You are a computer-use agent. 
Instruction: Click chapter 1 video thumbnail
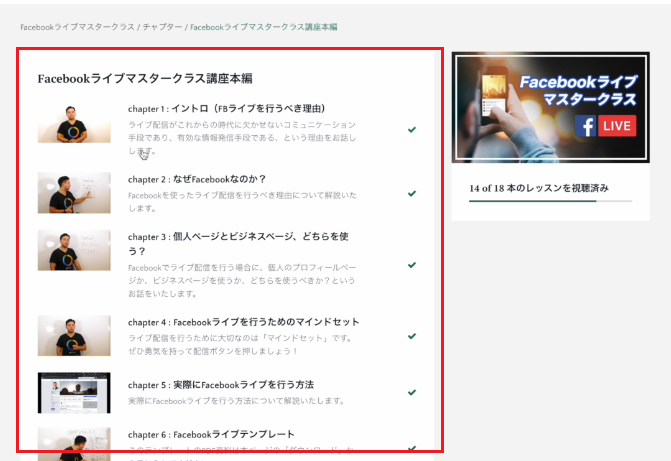74,122
